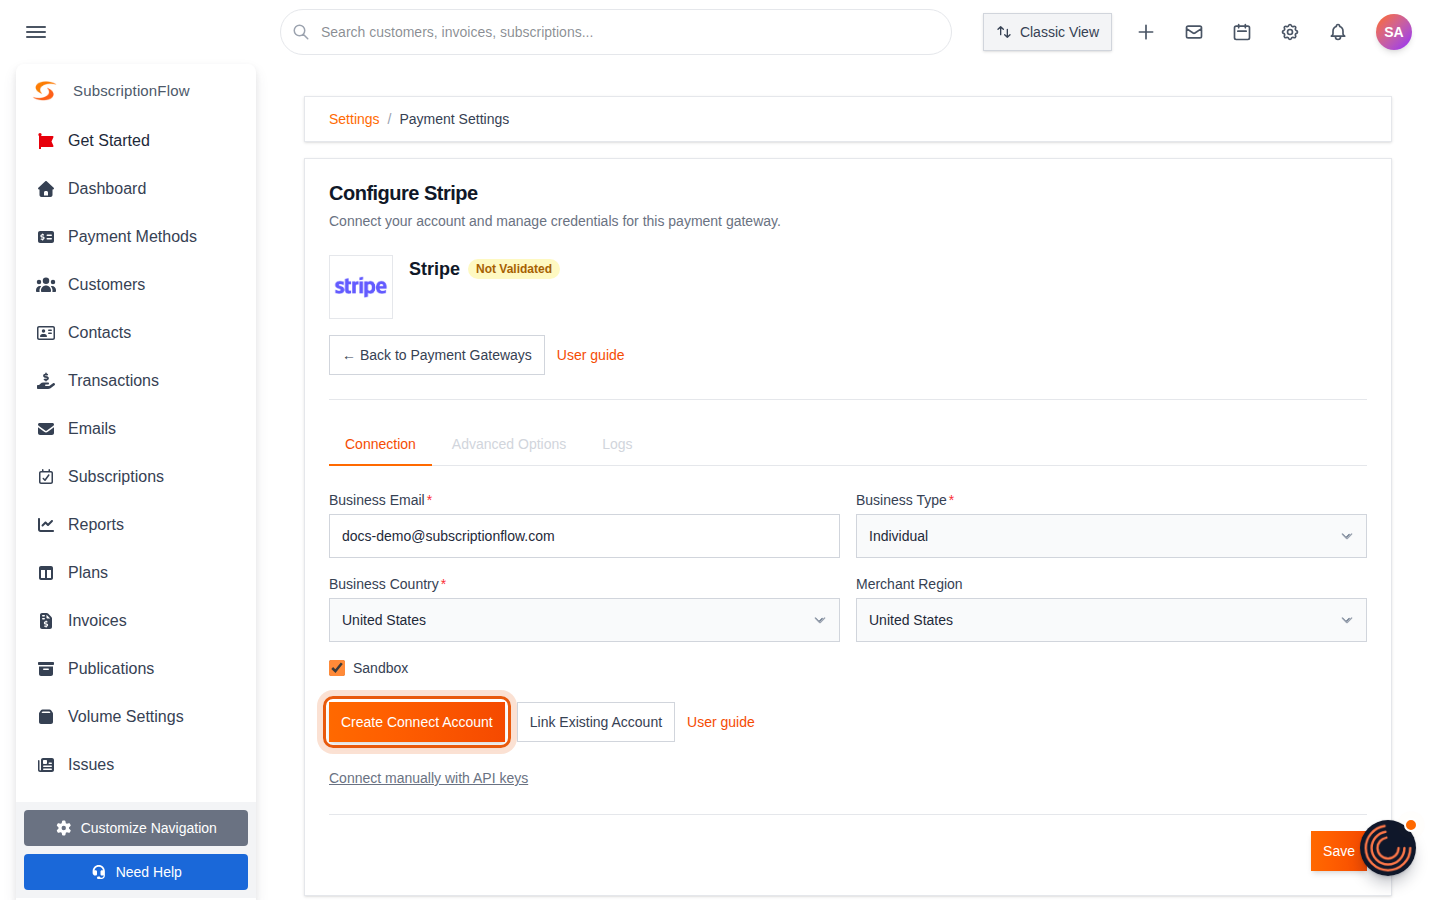Click the Business Email input field
This screenshot has width=1440, height=900.
click(584, 536)
